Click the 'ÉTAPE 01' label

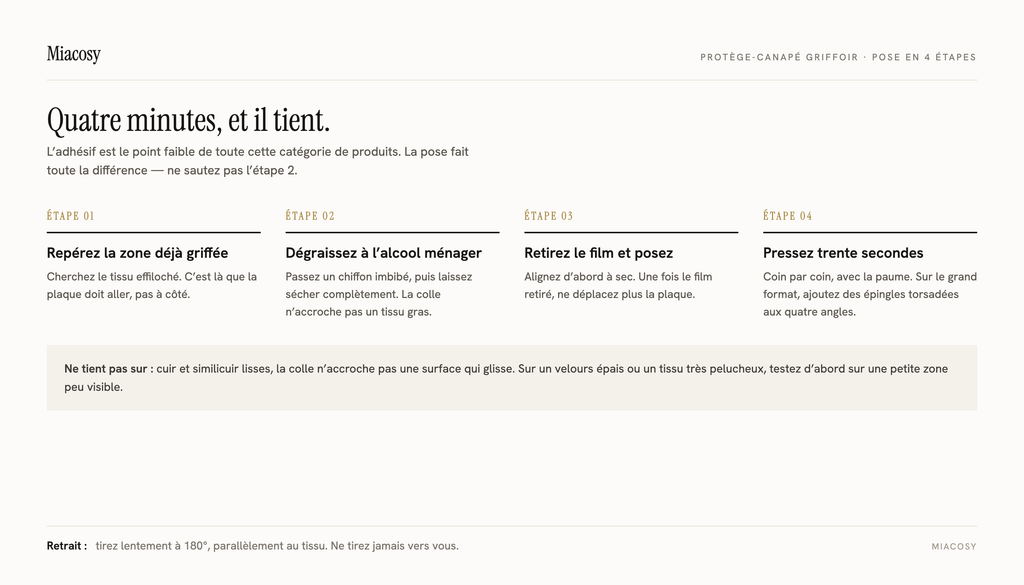pos(71,216)
